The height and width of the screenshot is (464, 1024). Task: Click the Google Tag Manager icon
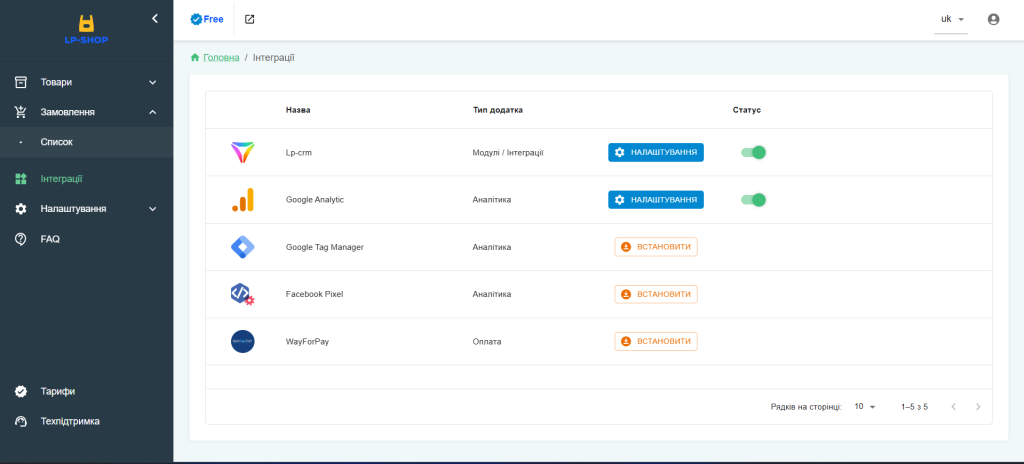(x=242, y=247)
